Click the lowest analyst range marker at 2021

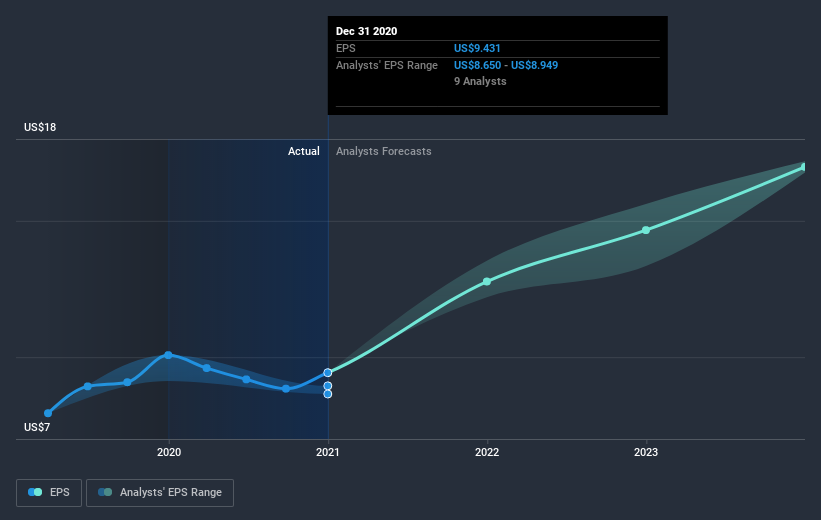(x=328, y=394)
